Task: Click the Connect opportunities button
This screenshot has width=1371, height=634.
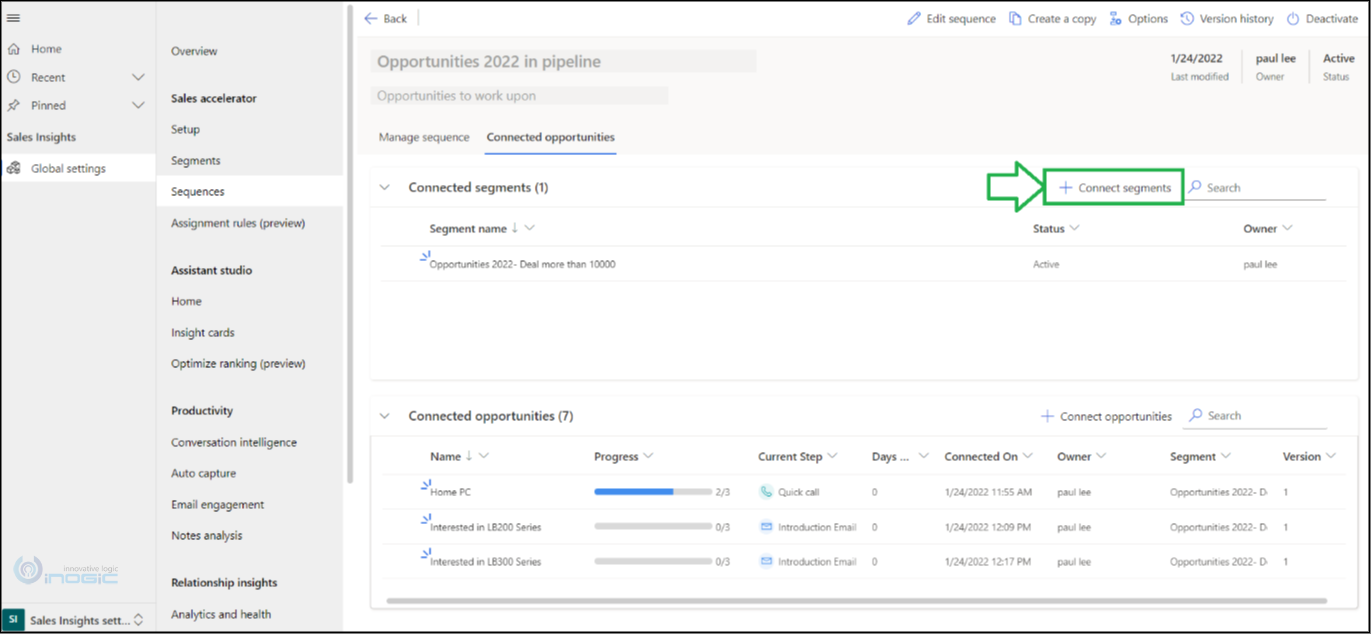Action: point(1106,416)
